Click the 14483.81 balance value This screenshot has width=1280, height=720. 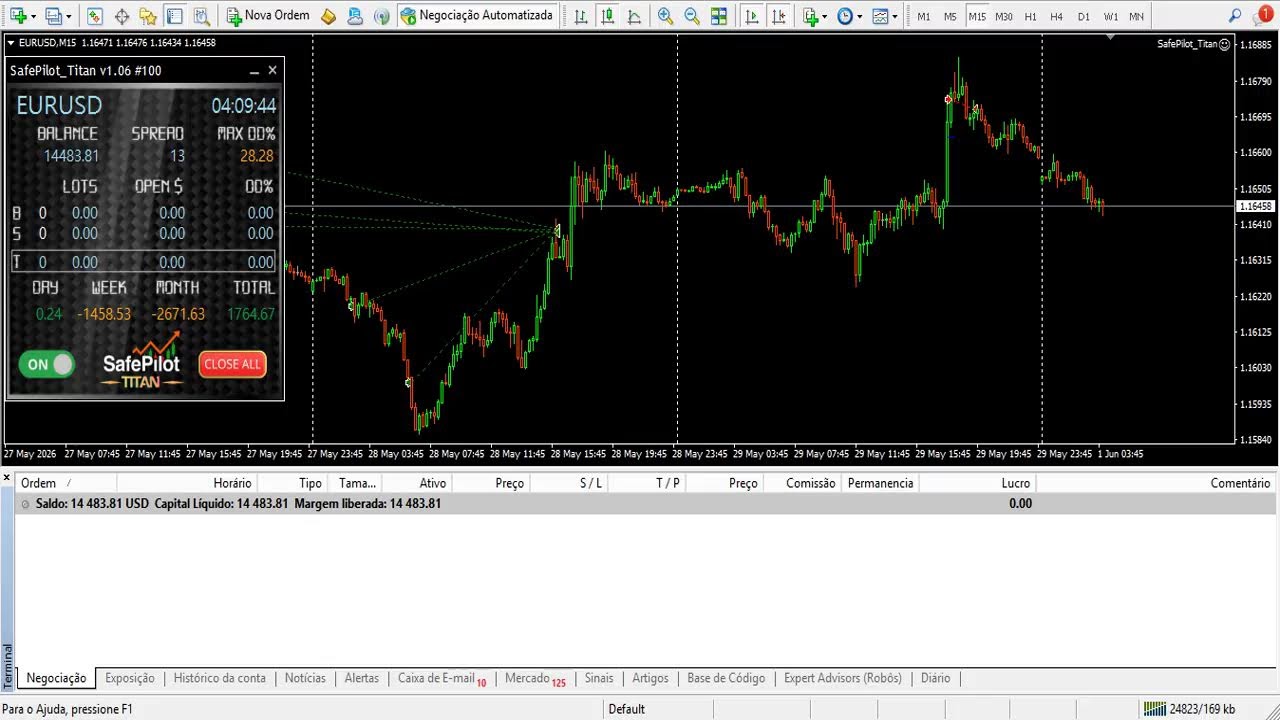(x=71, y=156)
